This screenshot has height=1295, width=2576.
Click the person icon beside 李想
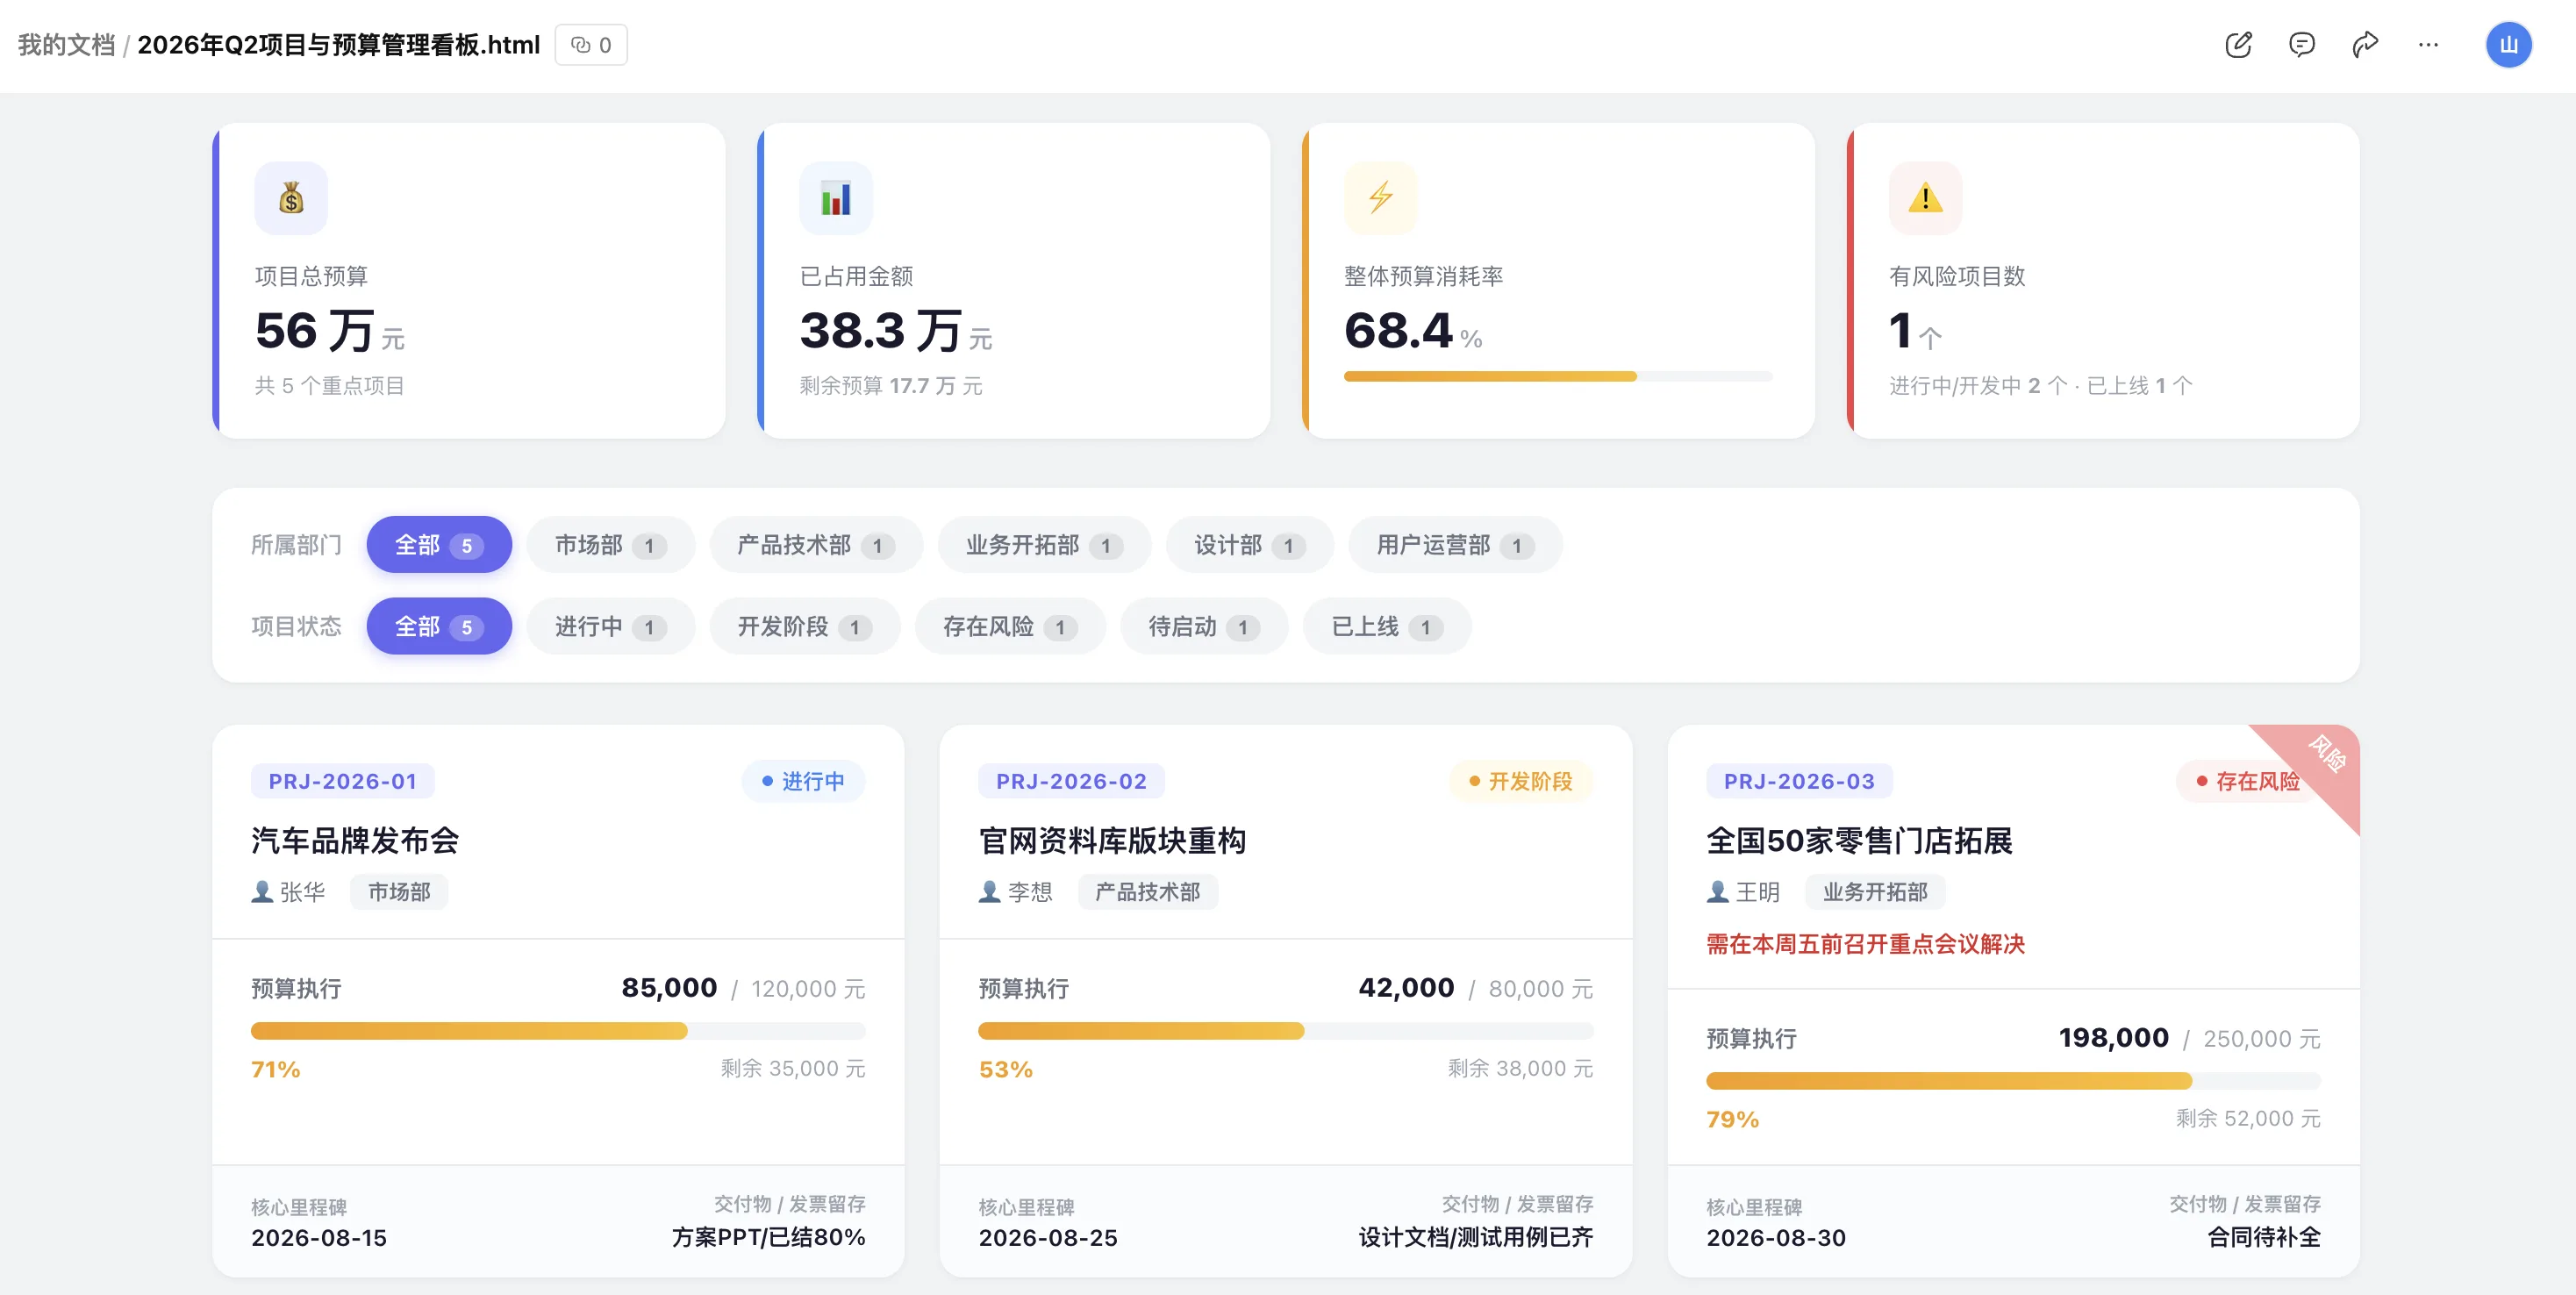point(989,891)
